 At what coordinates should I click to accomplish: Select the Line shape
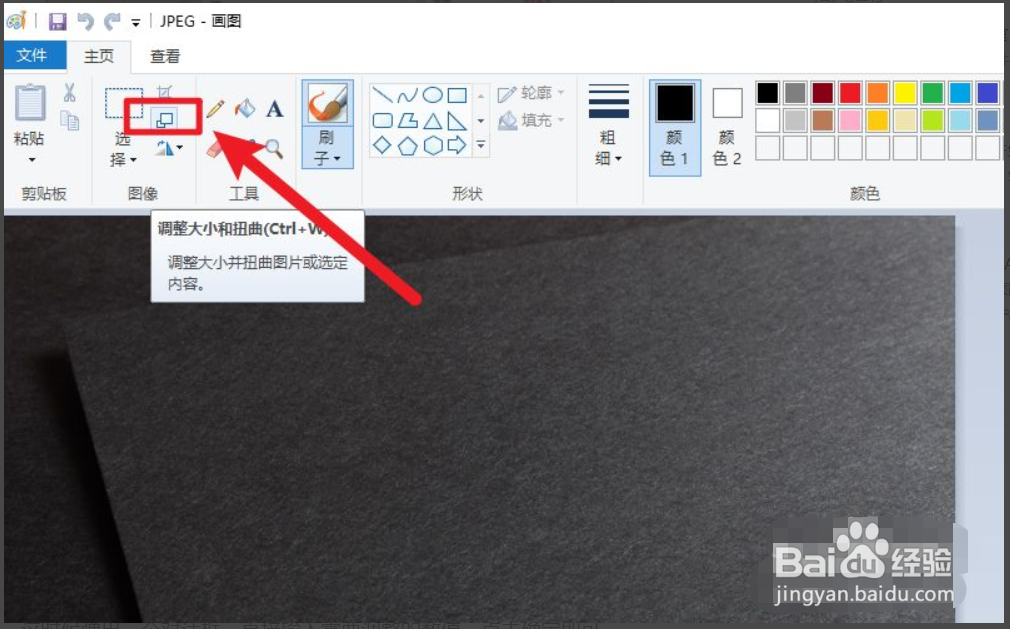pyautogui.click(x=383, y=95)
